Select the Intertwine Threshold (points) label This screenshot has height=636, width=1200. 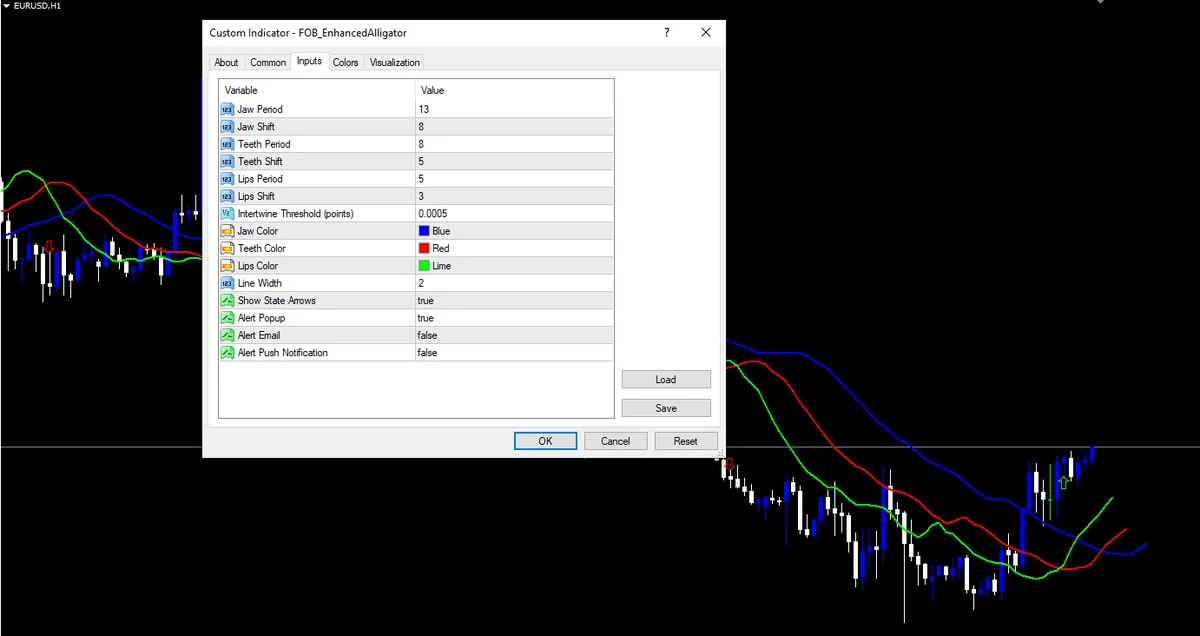tap(295, 213)
